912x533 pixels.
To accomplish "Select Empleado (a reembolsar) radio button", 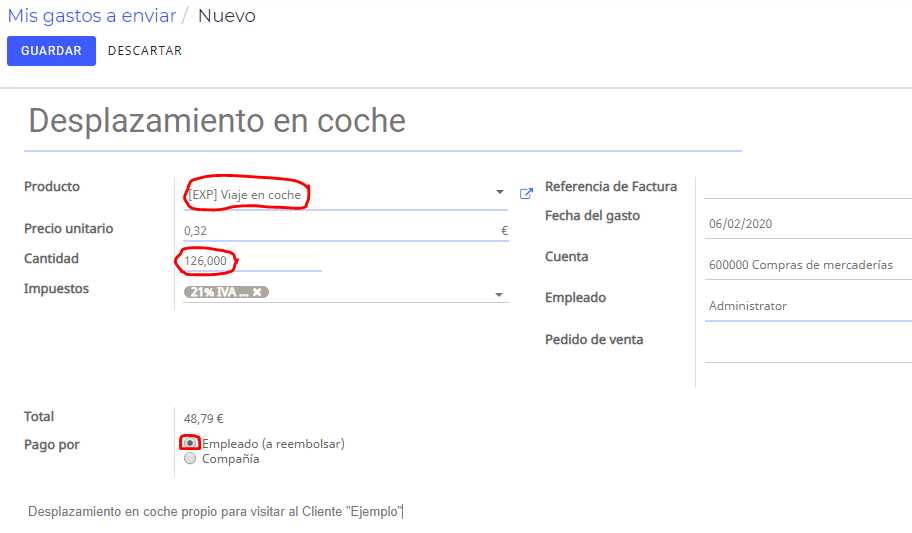I will click(190, 443).
